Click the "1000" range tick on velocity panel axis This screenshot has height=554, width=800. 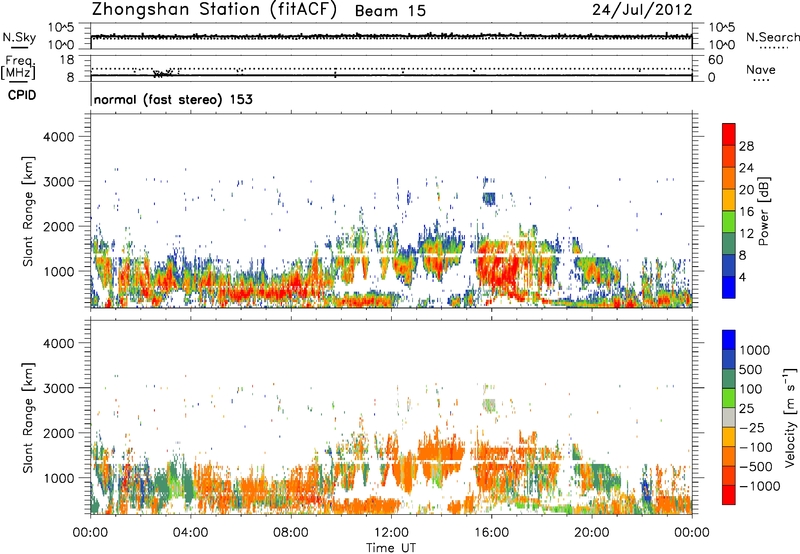click(58, 477)
